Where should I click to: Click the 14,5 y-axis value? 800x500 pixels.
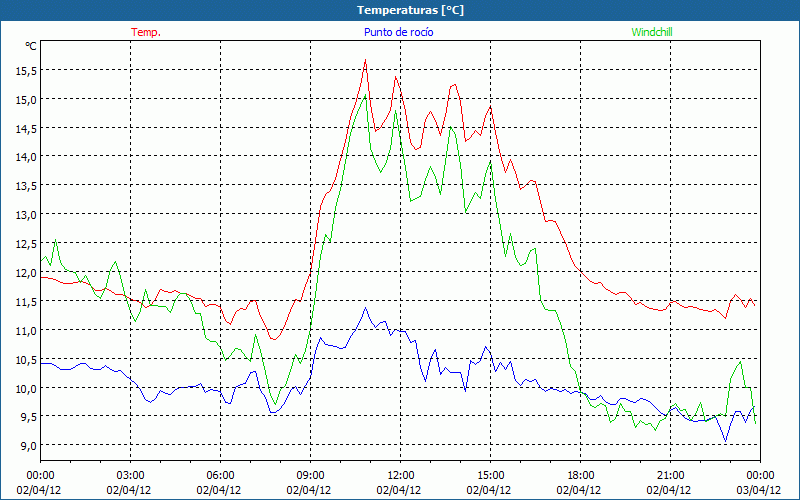tap(26, 129)
